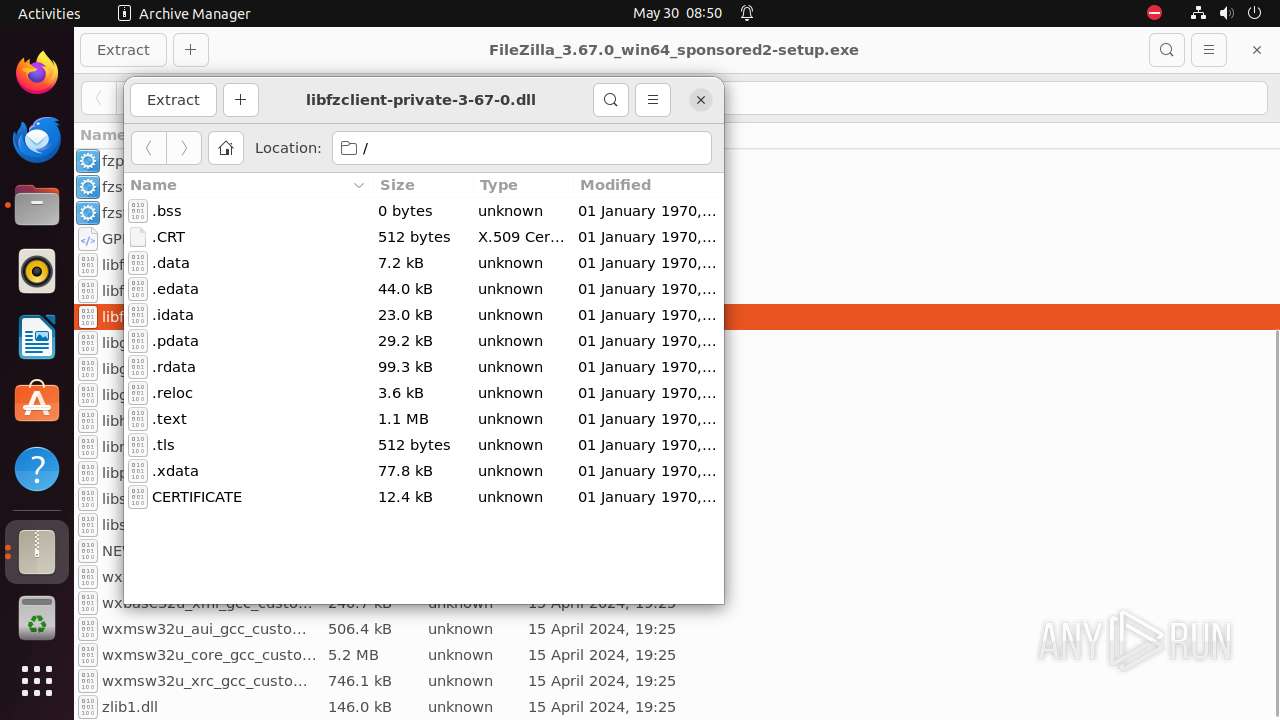Open hamburger menu in libfzclient dll window
The height and width of the screenshot is (720, 1280).
[x=653, y=100]
